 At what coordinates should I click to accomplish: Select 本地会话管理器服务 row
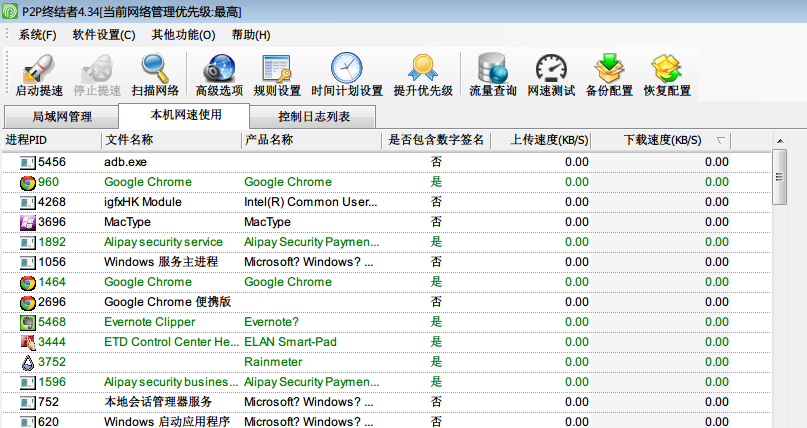tap(387, 402)
